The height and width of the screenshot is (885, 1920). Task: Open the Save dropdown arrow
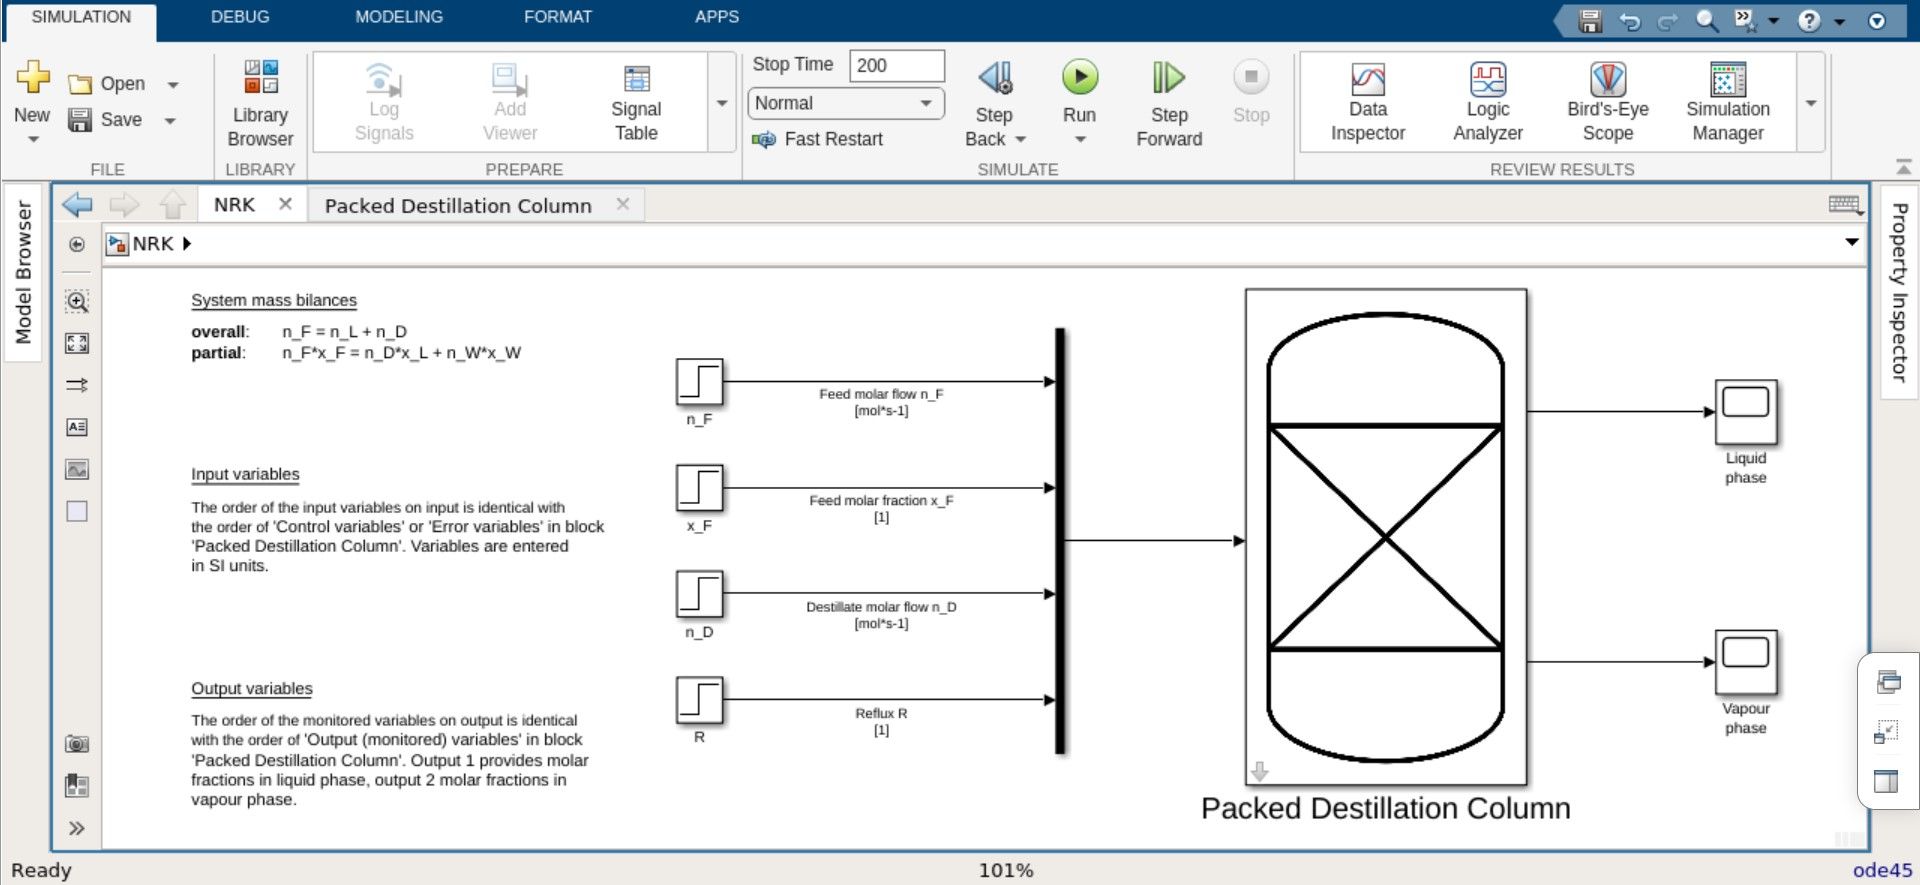[170, 121]
